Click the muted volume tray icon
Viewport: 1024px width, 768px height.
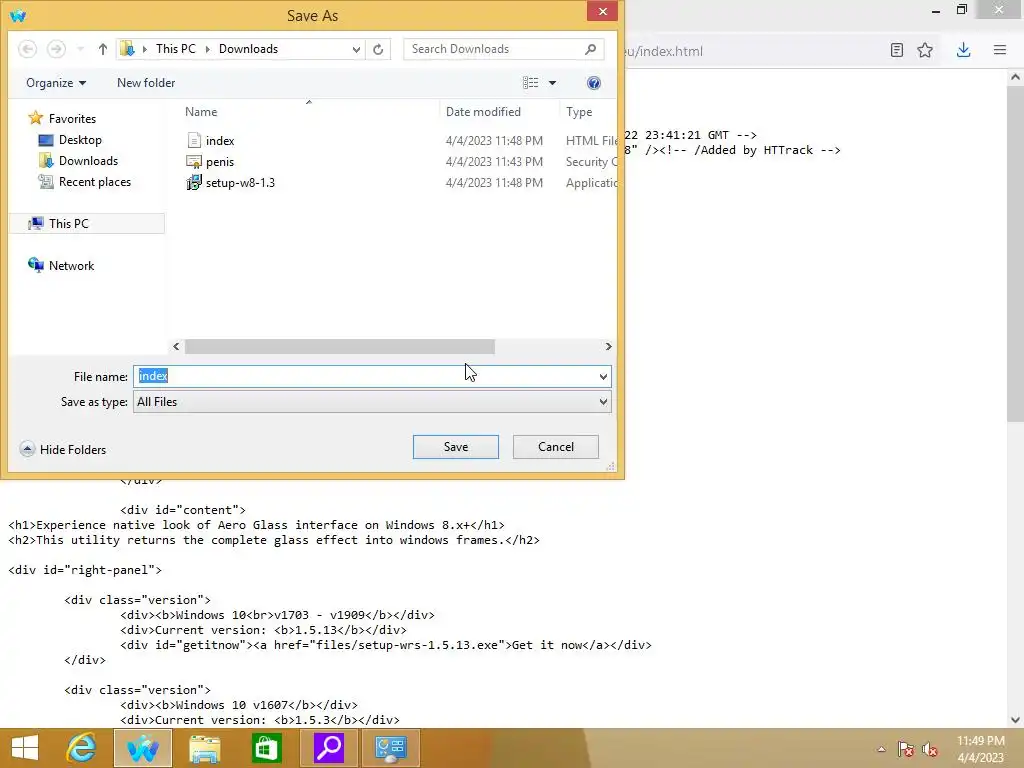point(930,749)
